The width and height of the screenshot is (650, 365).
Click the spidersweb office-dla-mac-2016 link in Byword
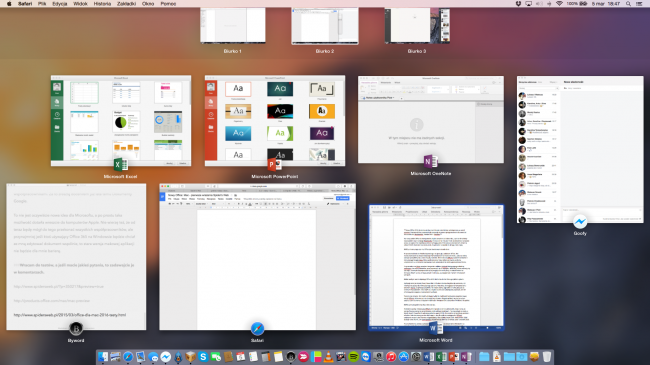[x=70, y=315]
